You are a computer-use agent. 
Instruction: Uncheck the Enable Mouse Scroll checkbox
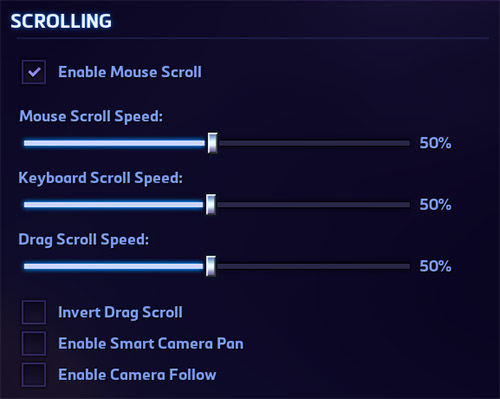tap(34, 72)
